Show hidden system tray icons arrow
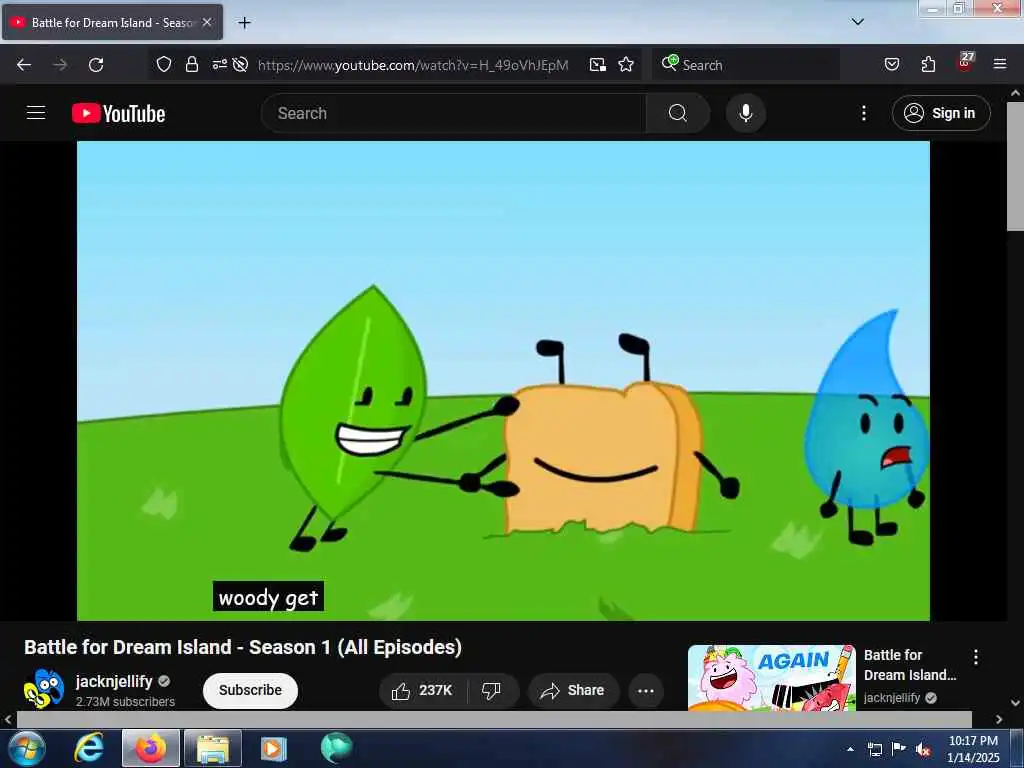 [850, 749]
